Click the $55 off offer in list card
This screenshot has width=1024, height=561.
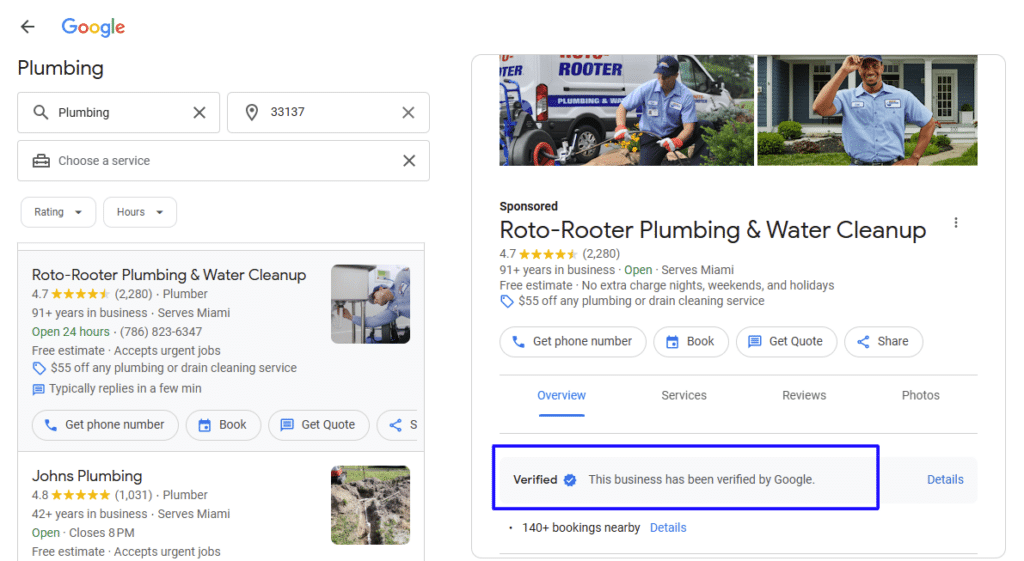(x=174, y=368)
